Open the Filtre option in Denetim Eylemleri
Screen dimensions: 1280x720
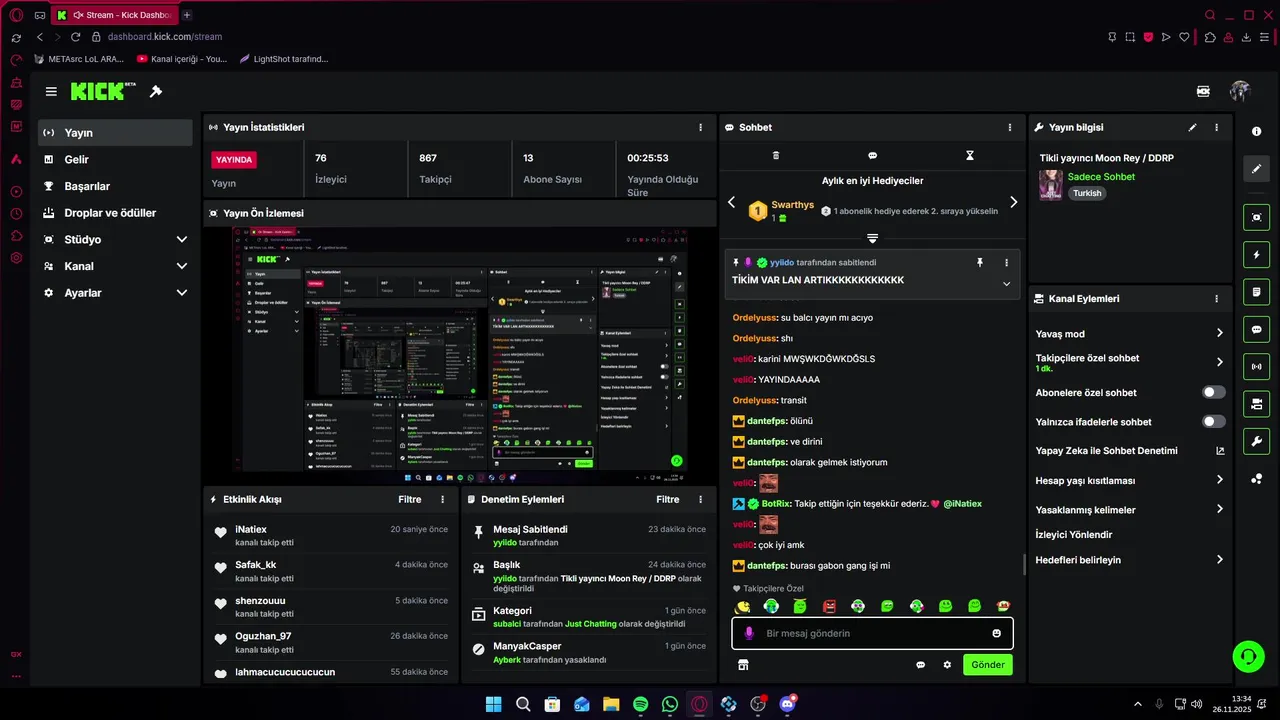pyautogui.click(x=668, y=499)
